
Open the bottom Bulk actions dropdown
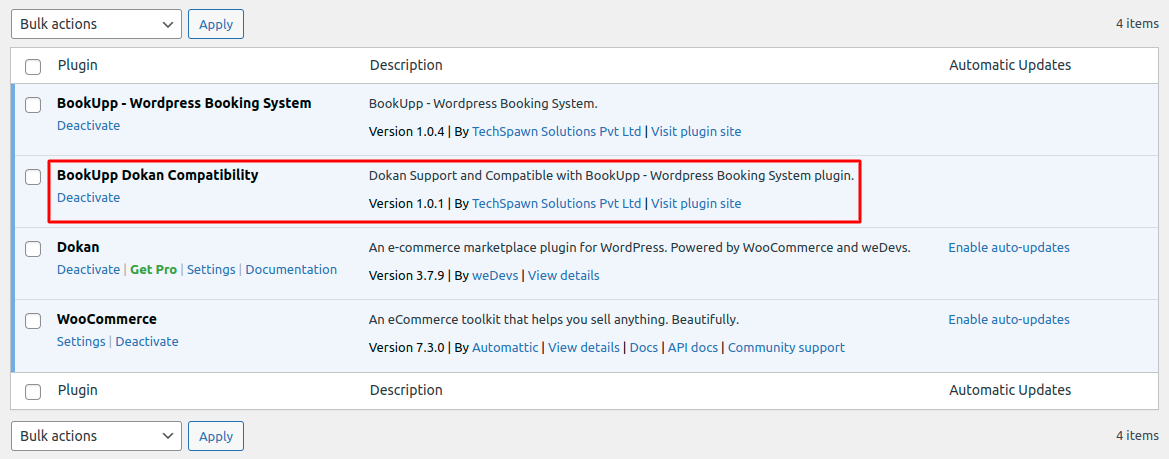[96, 436]
